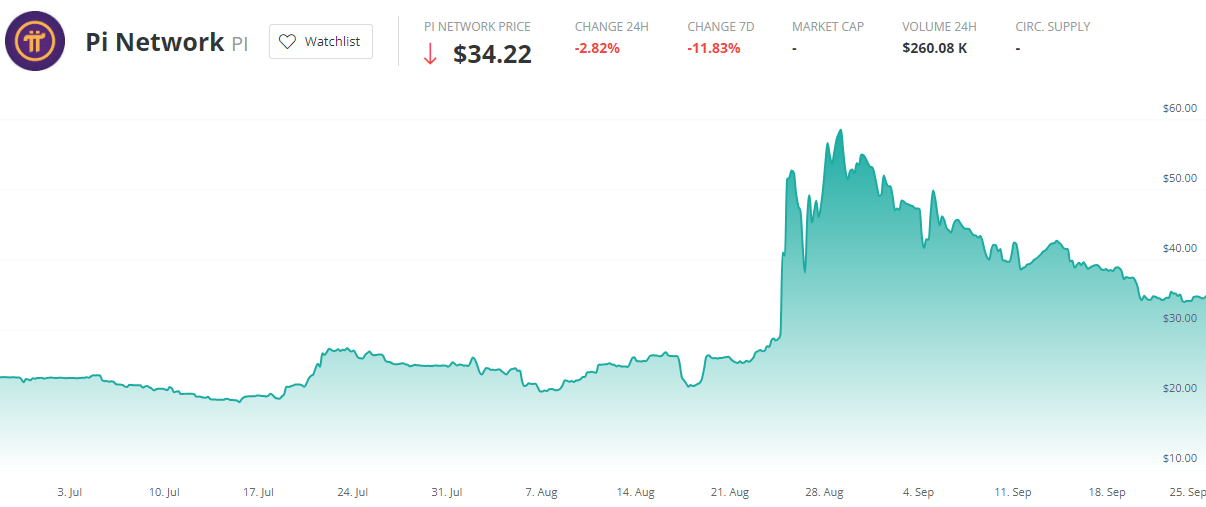Click the 25. Sep date axis label
1206x507 pixels.
pos(1189,492)
